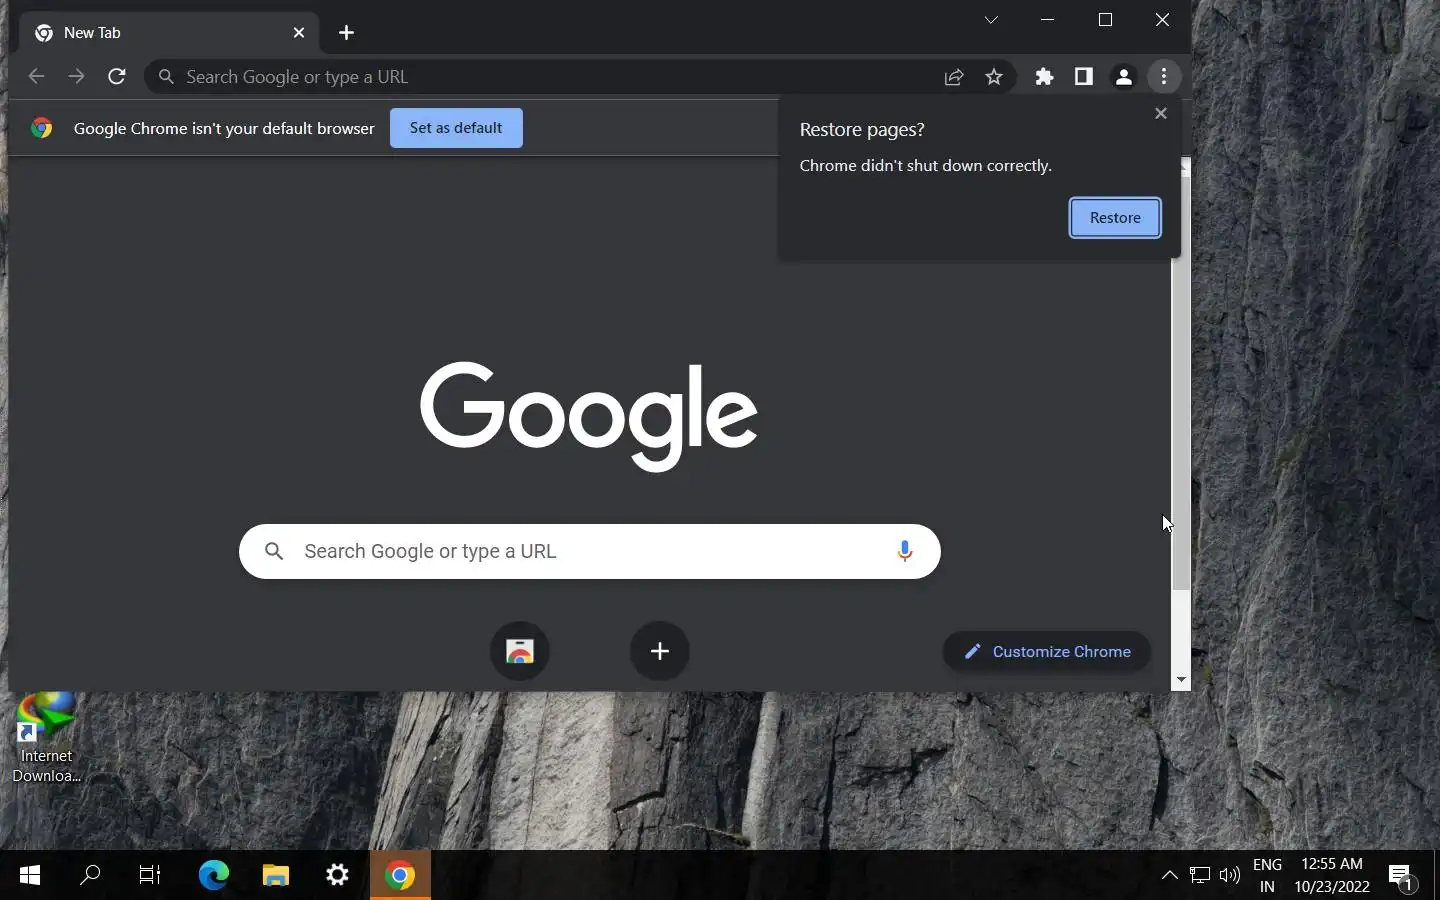Click the Add shortcut plus tile
Viewport: 1440px width, 900px height.
[x=660, y=651]
